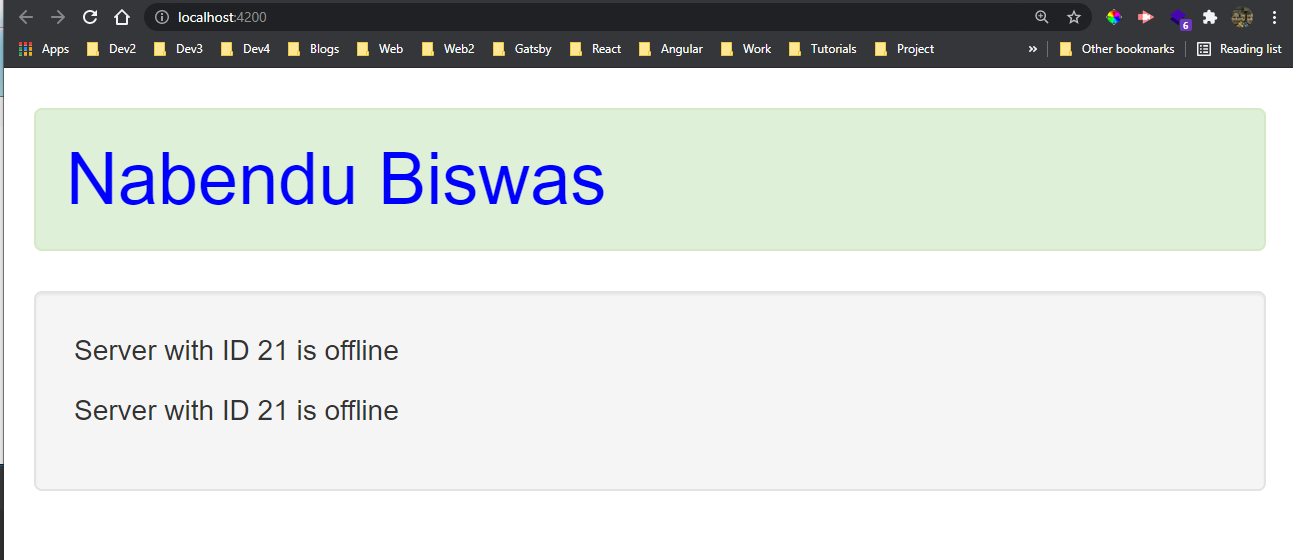Reload the current page
Screen dimensions: 1293x560
(x=90, y=17)
